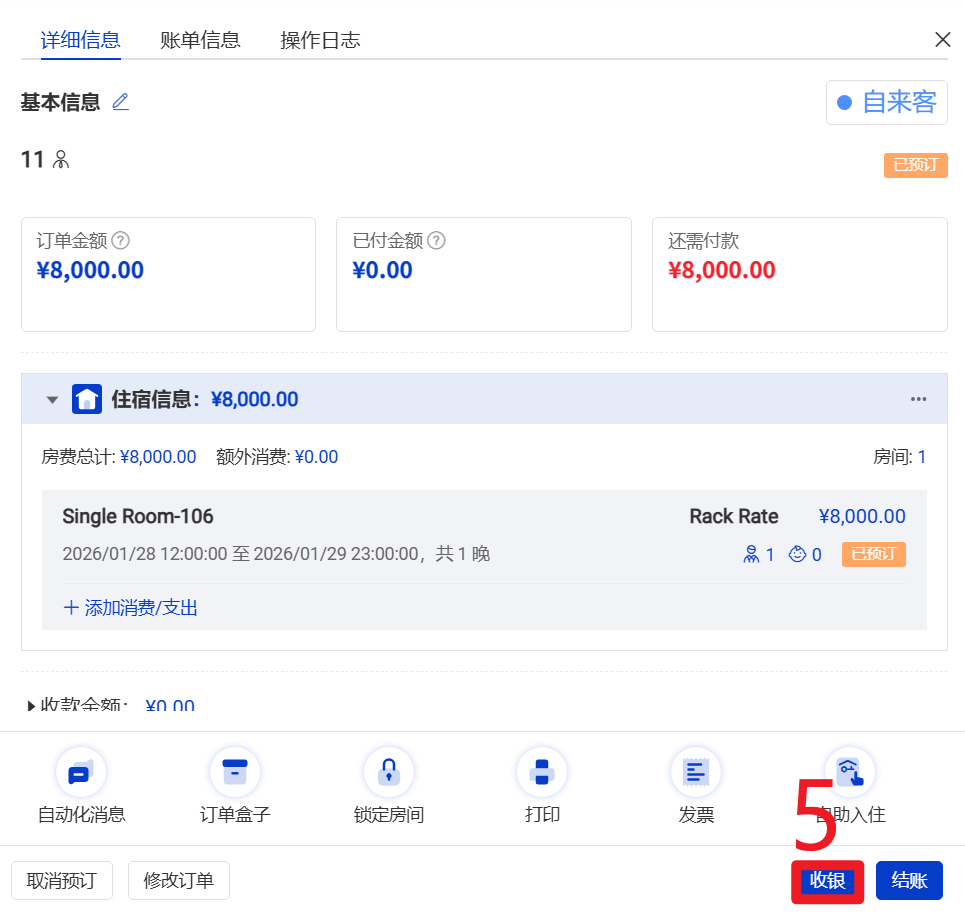This screenshot has width=965, height=914.
Task: Click the 修改订单 modify order button
Action: click(x=179, y=881)
